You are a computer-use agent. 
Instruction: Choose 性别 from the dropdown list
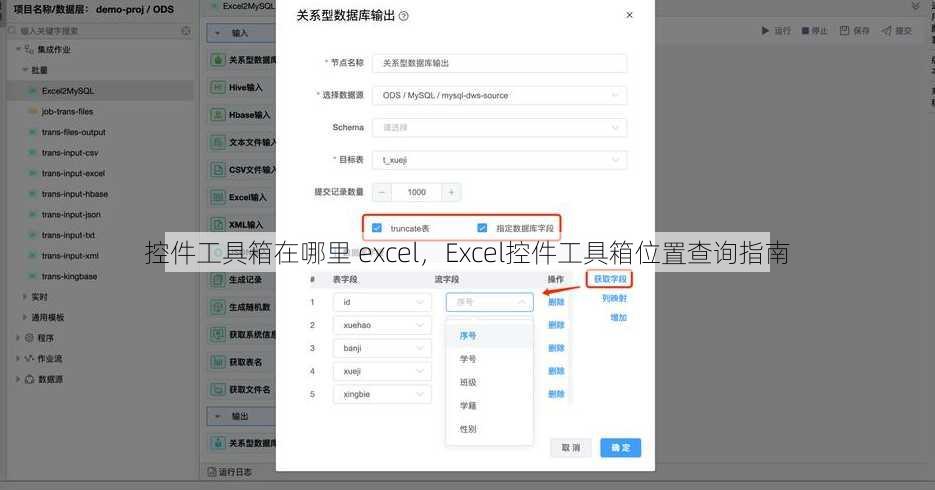489,429
